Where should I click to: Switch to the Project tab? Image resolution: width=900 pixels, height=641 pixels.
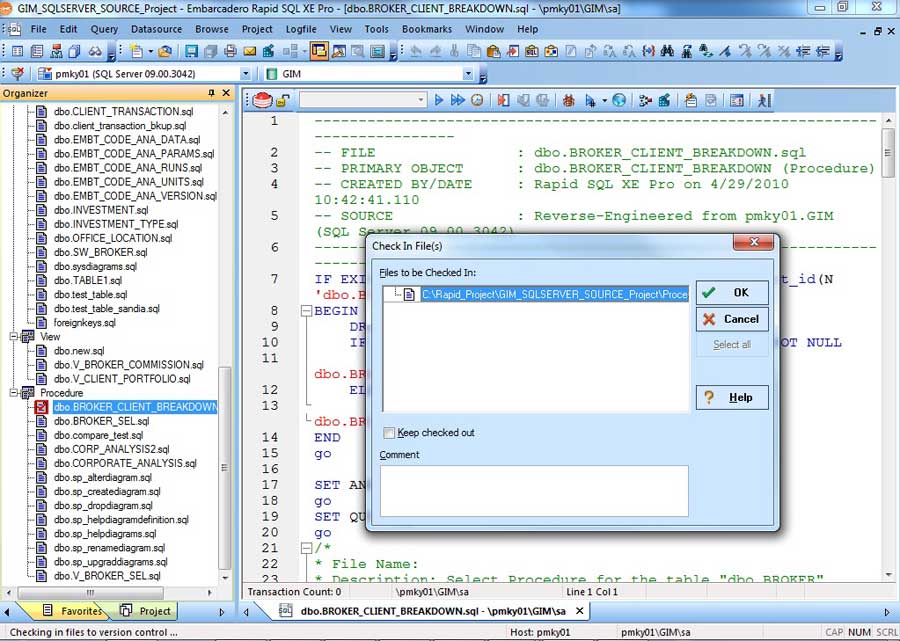point(146,611)
